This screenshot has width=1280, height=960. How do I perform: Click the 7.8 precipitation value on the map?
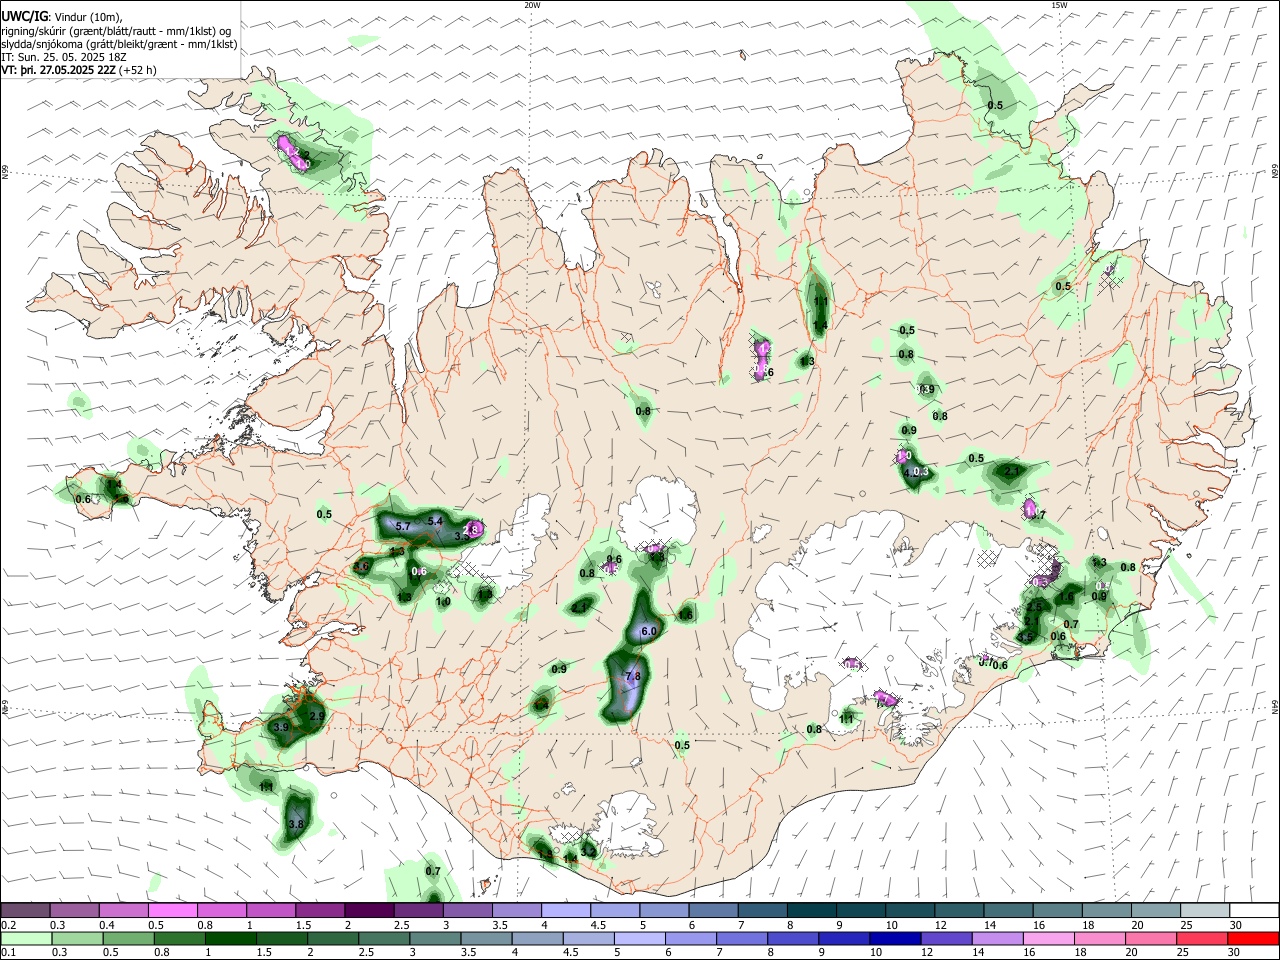click(x=632, y=677)
